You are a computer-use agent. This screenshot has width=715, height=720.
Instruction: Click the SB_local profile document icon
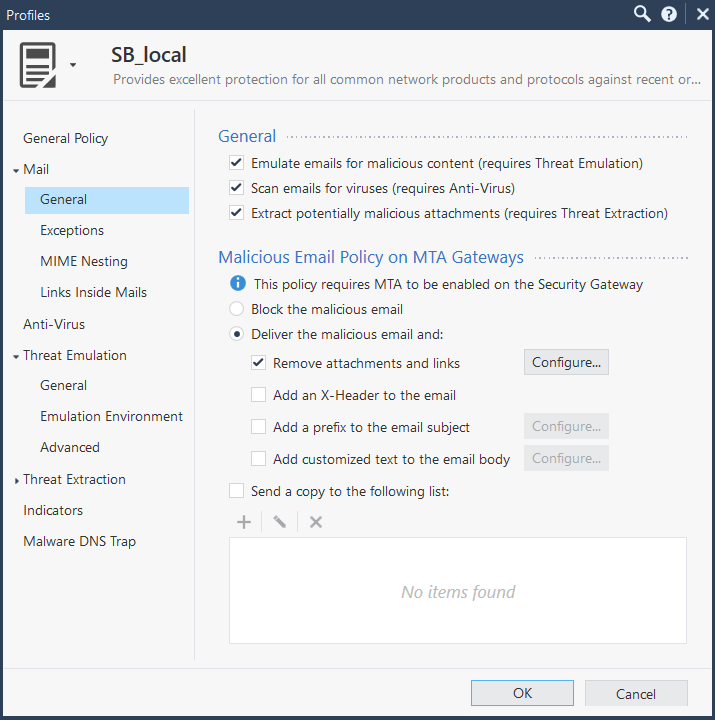pos(38,65)
